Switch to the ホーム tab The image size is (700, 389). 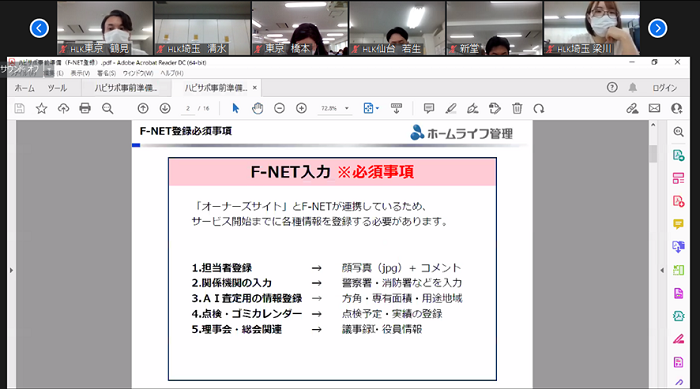pyautogui.click(x=24, y=88)
